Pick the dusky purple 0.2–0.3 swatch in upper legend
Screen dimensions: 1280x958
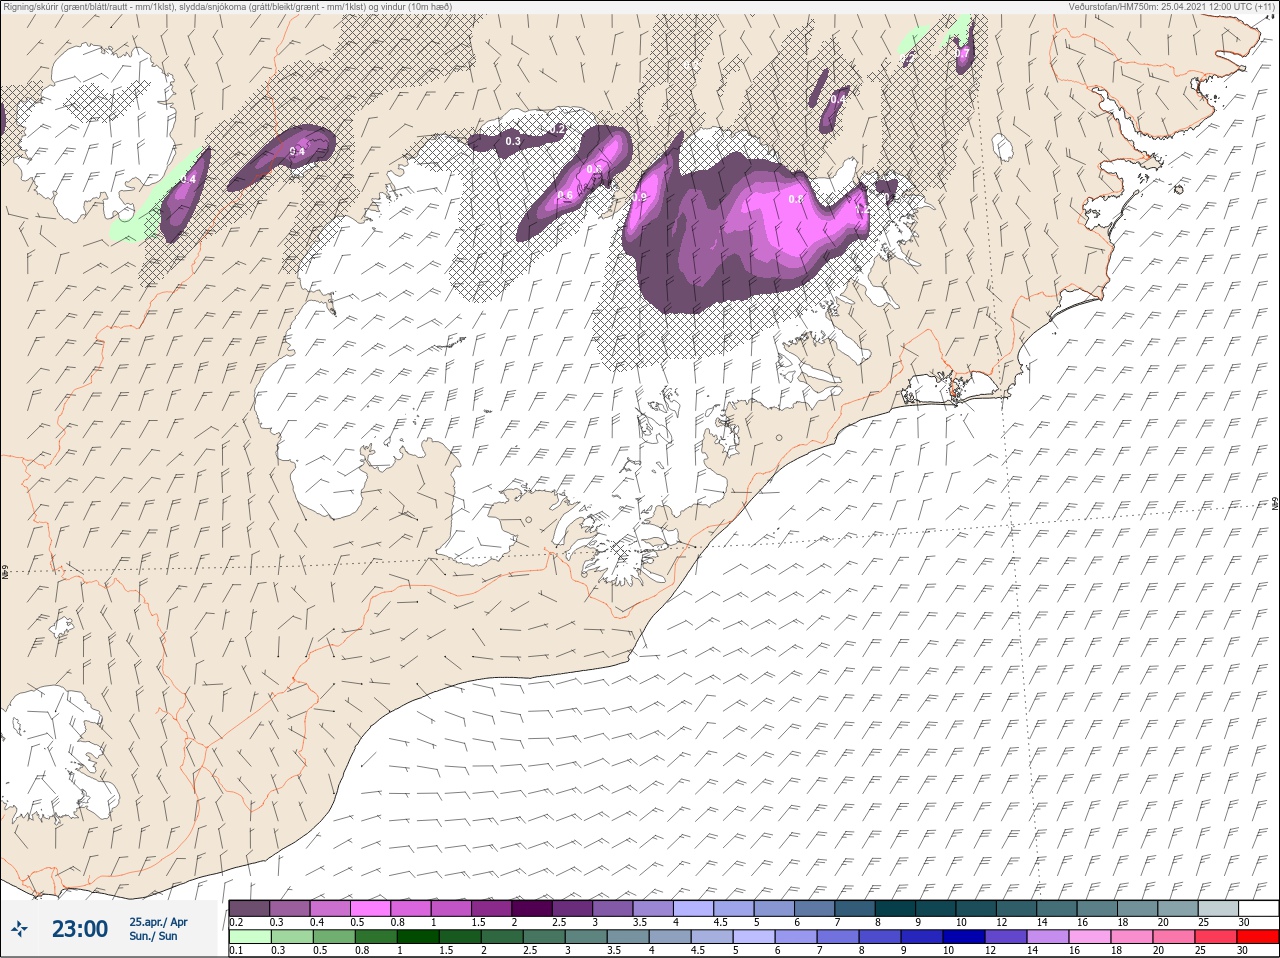pyautogui.click(x=249, y=908)
